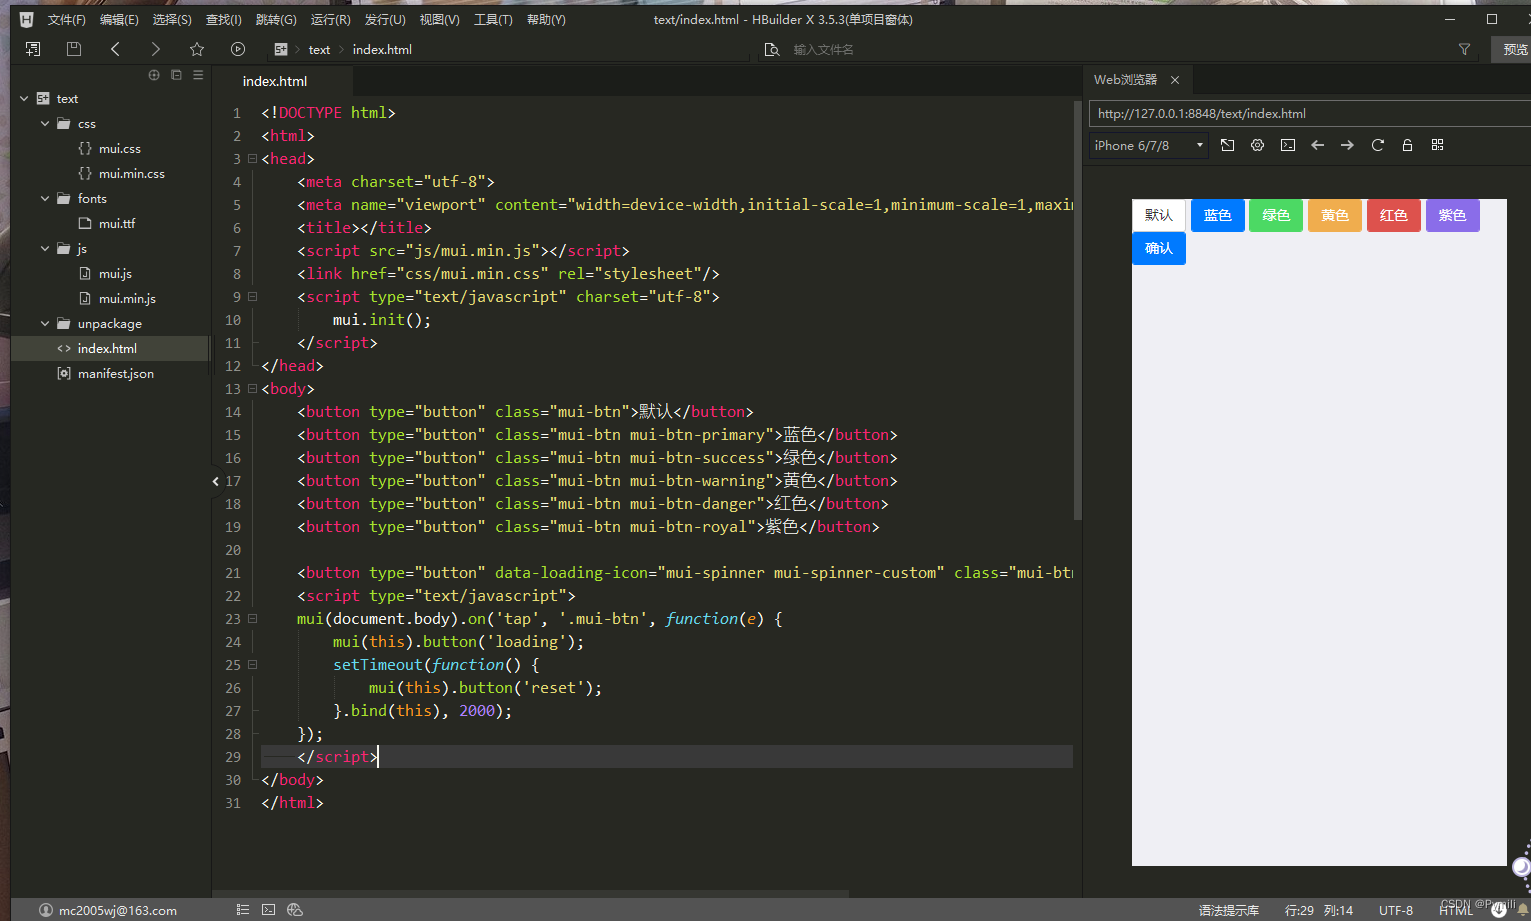Go forward with the right arrow toolbar icon
The image size is (1531, 921).
click(155, 49)
